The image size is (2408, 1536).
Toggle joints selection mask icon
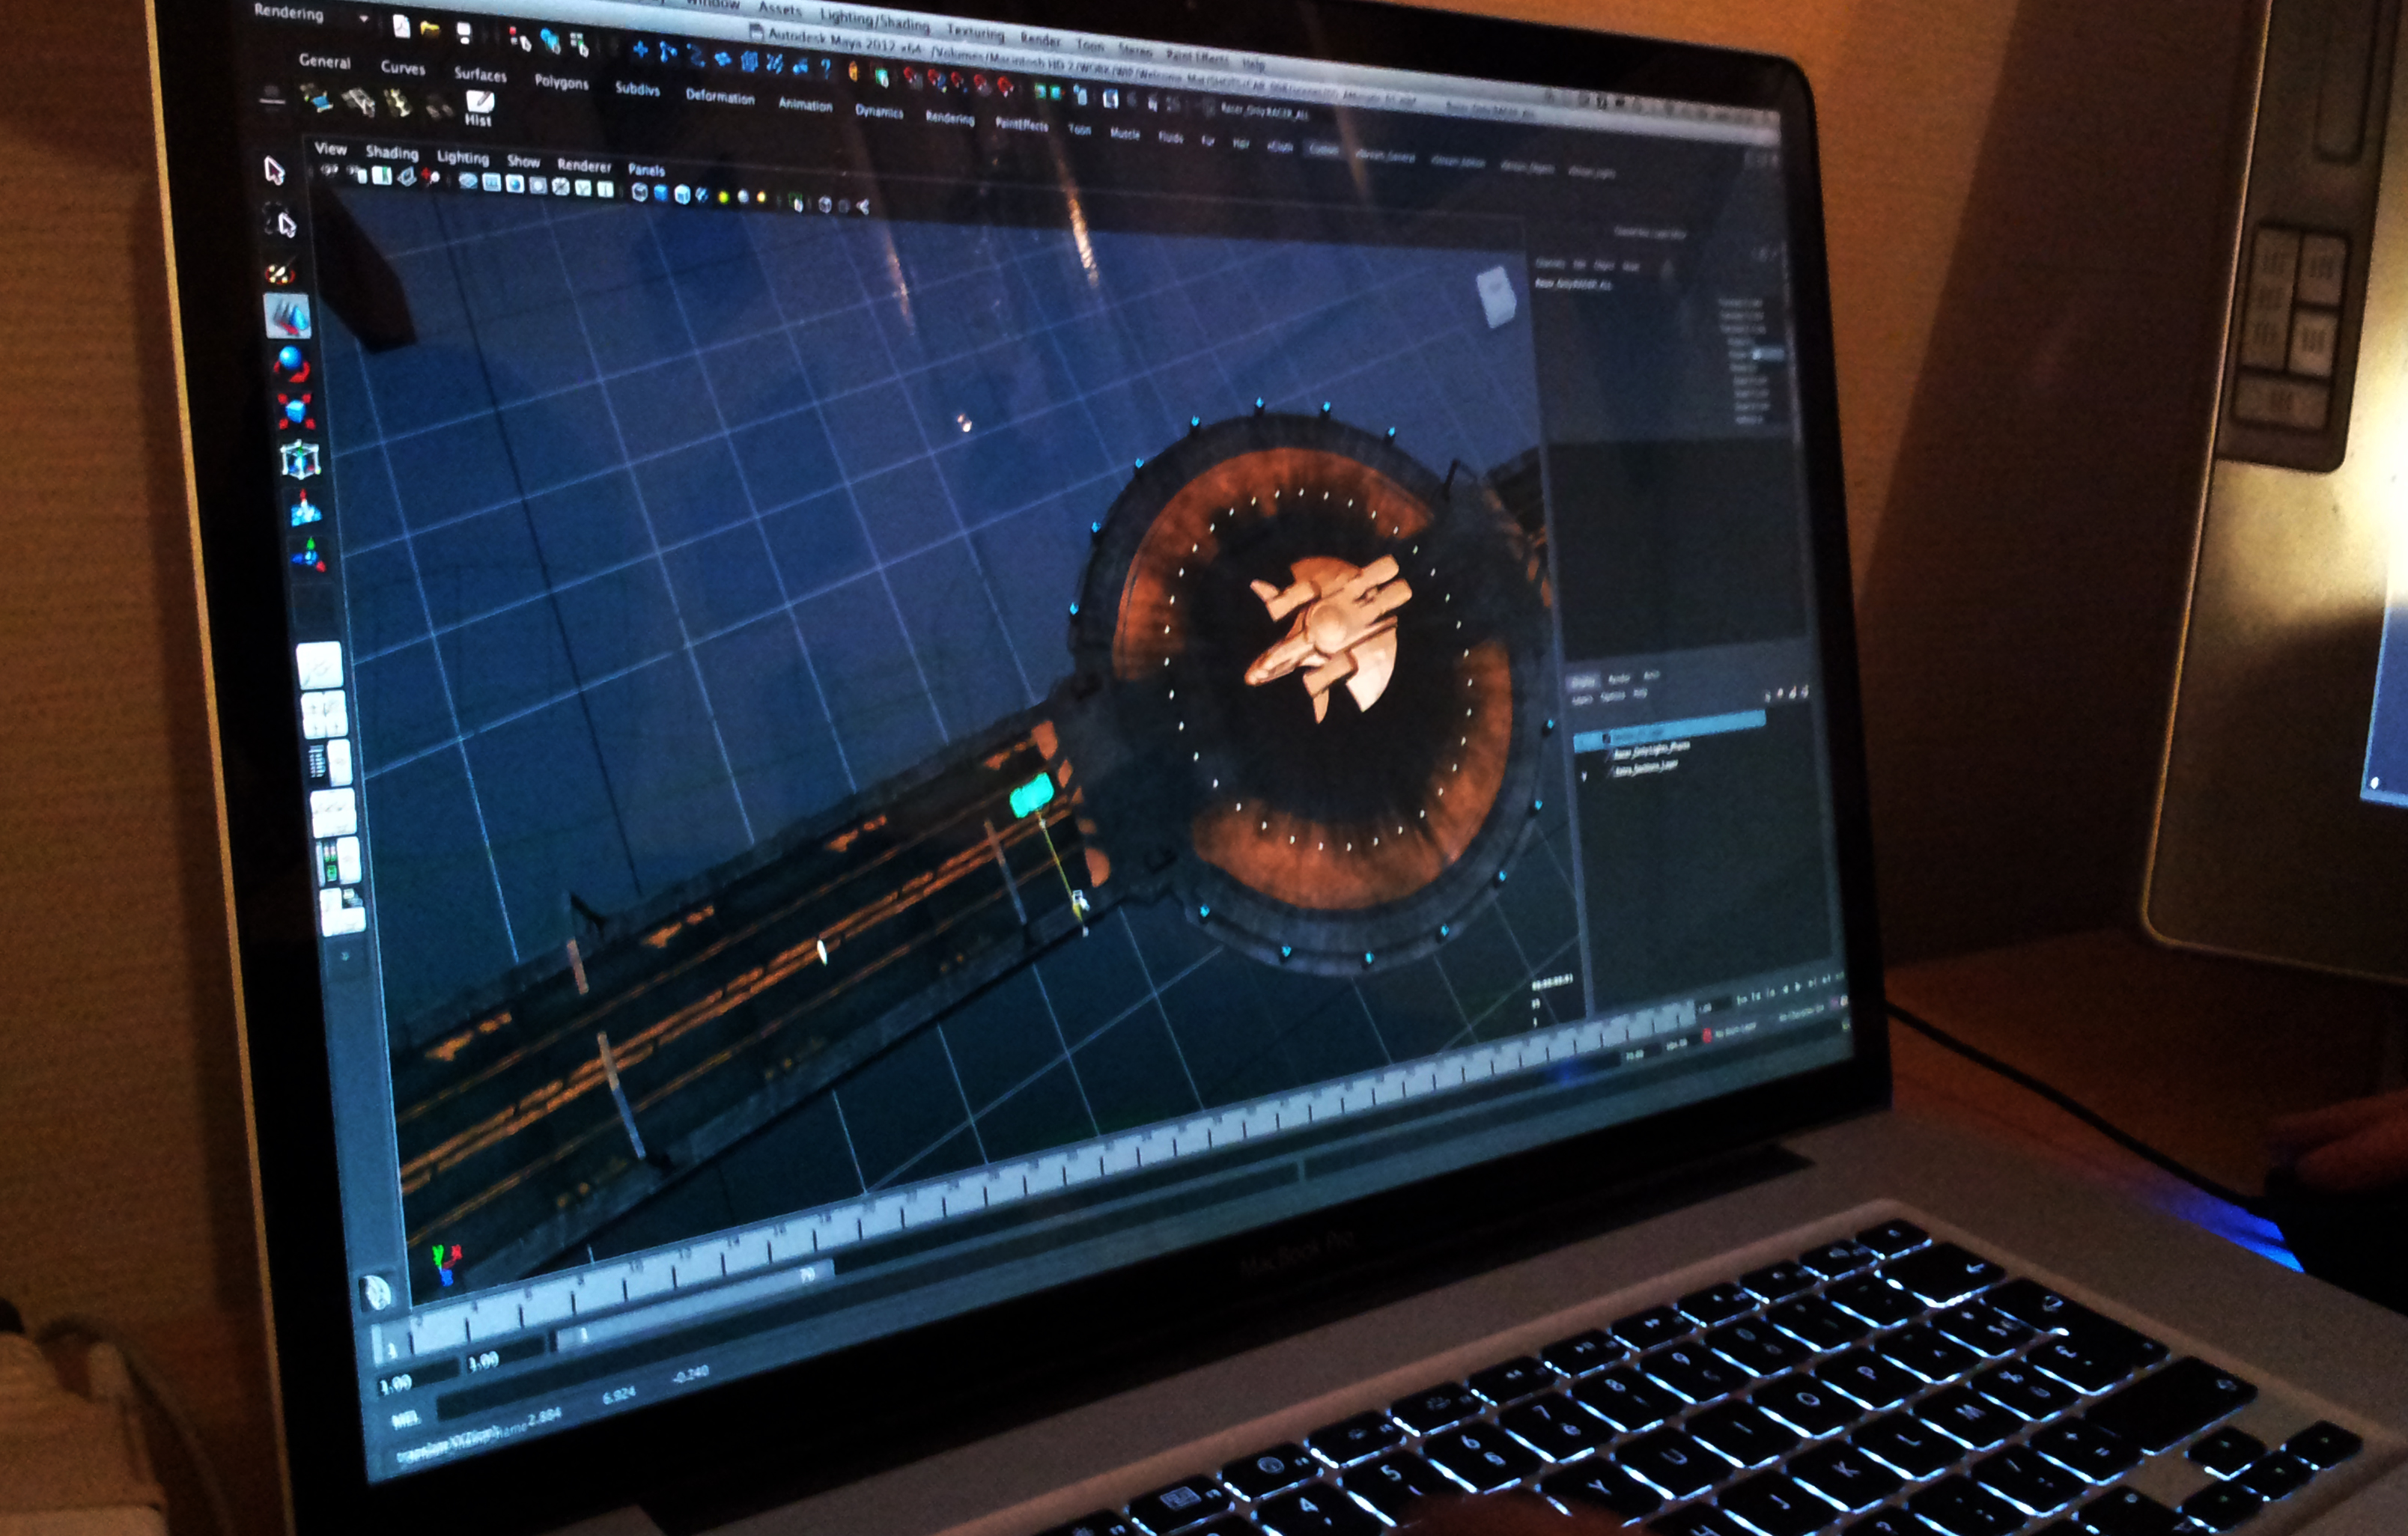[668, 52]
